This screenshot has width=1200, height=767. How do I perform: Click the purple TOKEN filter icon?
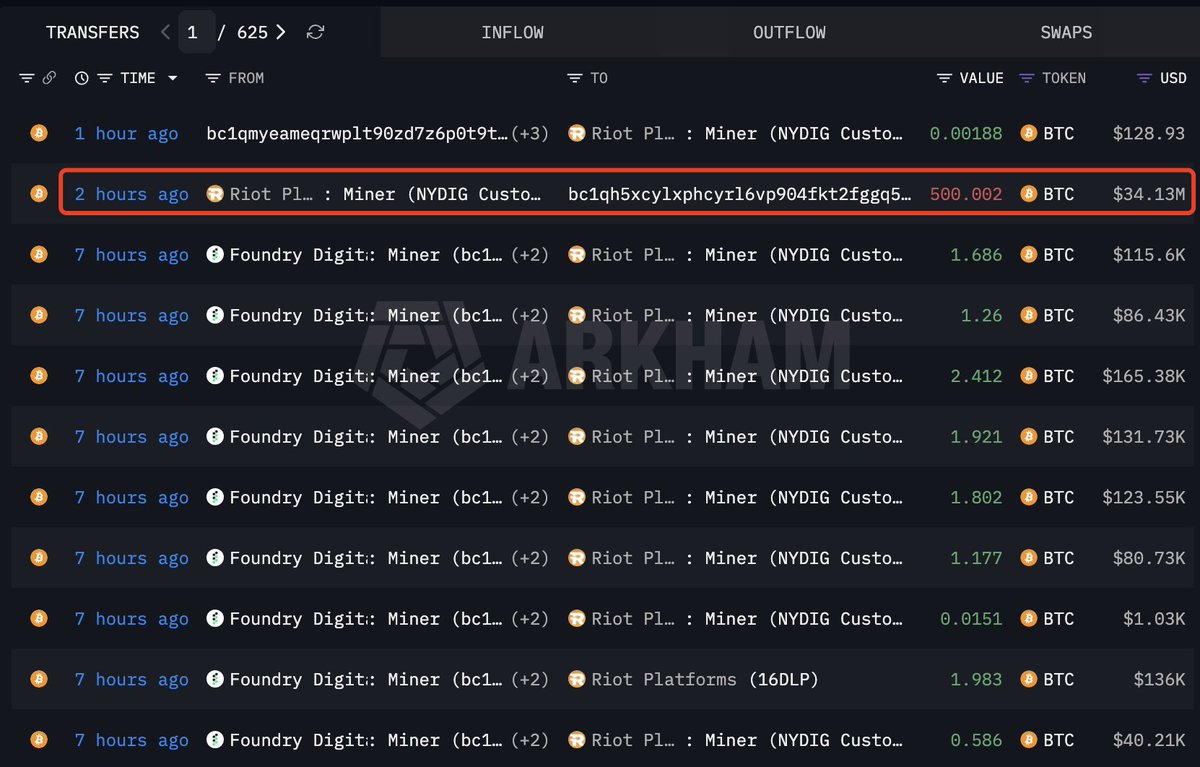pyautogui.click(x=1026, y=77)
